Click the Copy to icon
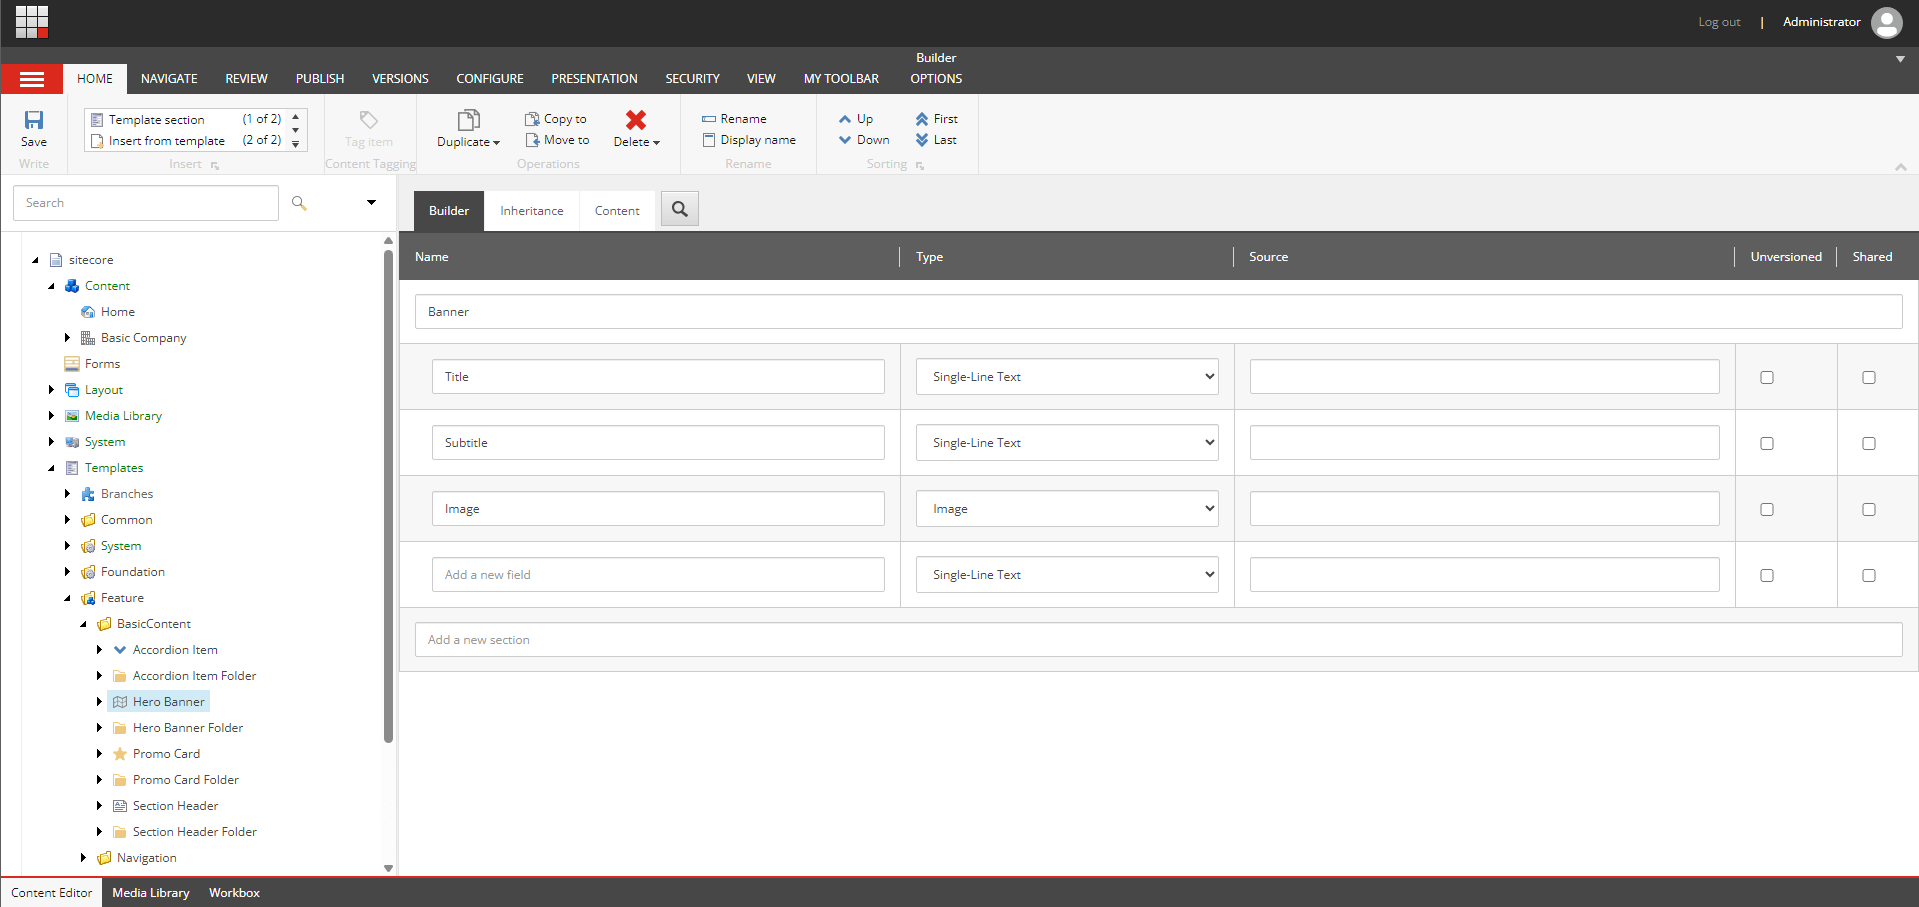Image resolution: width=1919 pixels, height=907 pixels. (x=532, y=119)
